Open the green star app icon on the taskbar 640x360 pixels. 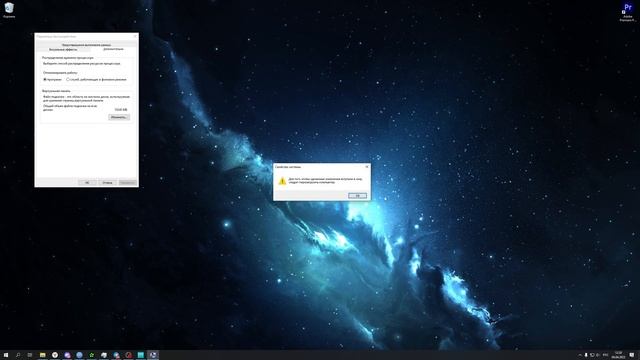pyautogui.click(x=91, y=355)
